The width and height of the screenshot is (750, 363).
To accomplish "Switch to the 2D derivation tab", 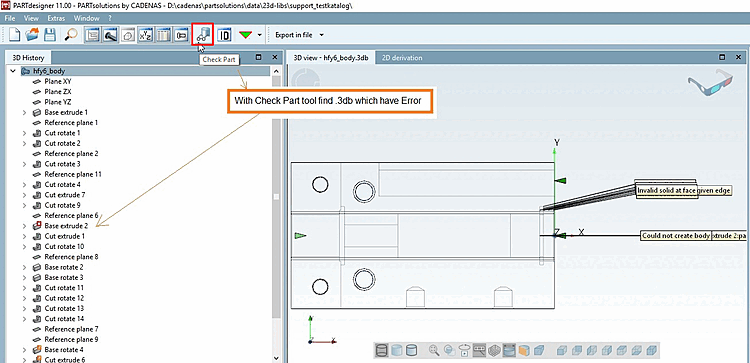I will pyautogui.click(x=401, y=57).
